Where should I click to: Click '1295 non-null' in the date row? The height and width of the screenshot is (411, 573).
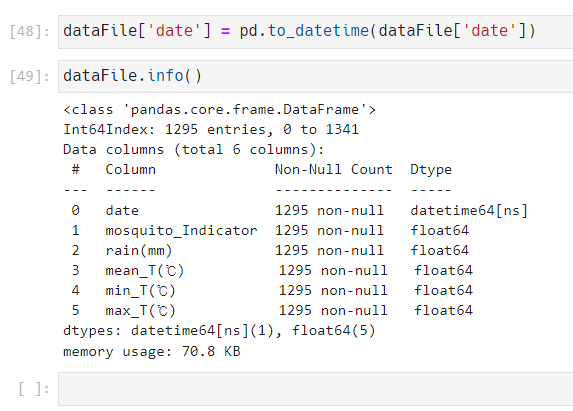click(329, 210)
